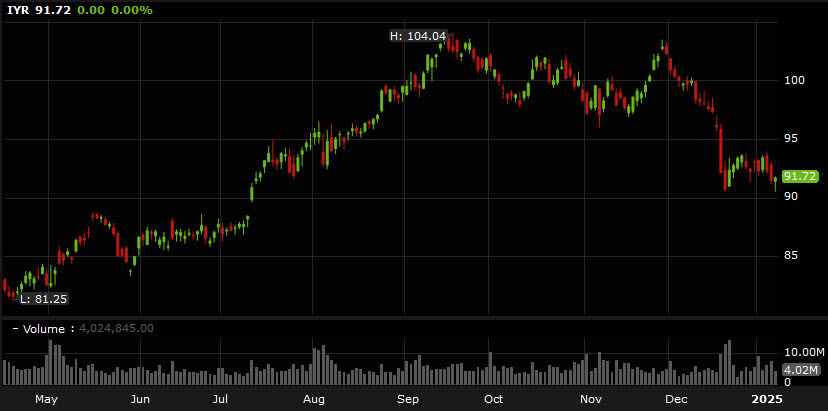This screenshot has height=411, width=828.
Task: Click the green 91.72 current price tag
Action: click(801, 176)
